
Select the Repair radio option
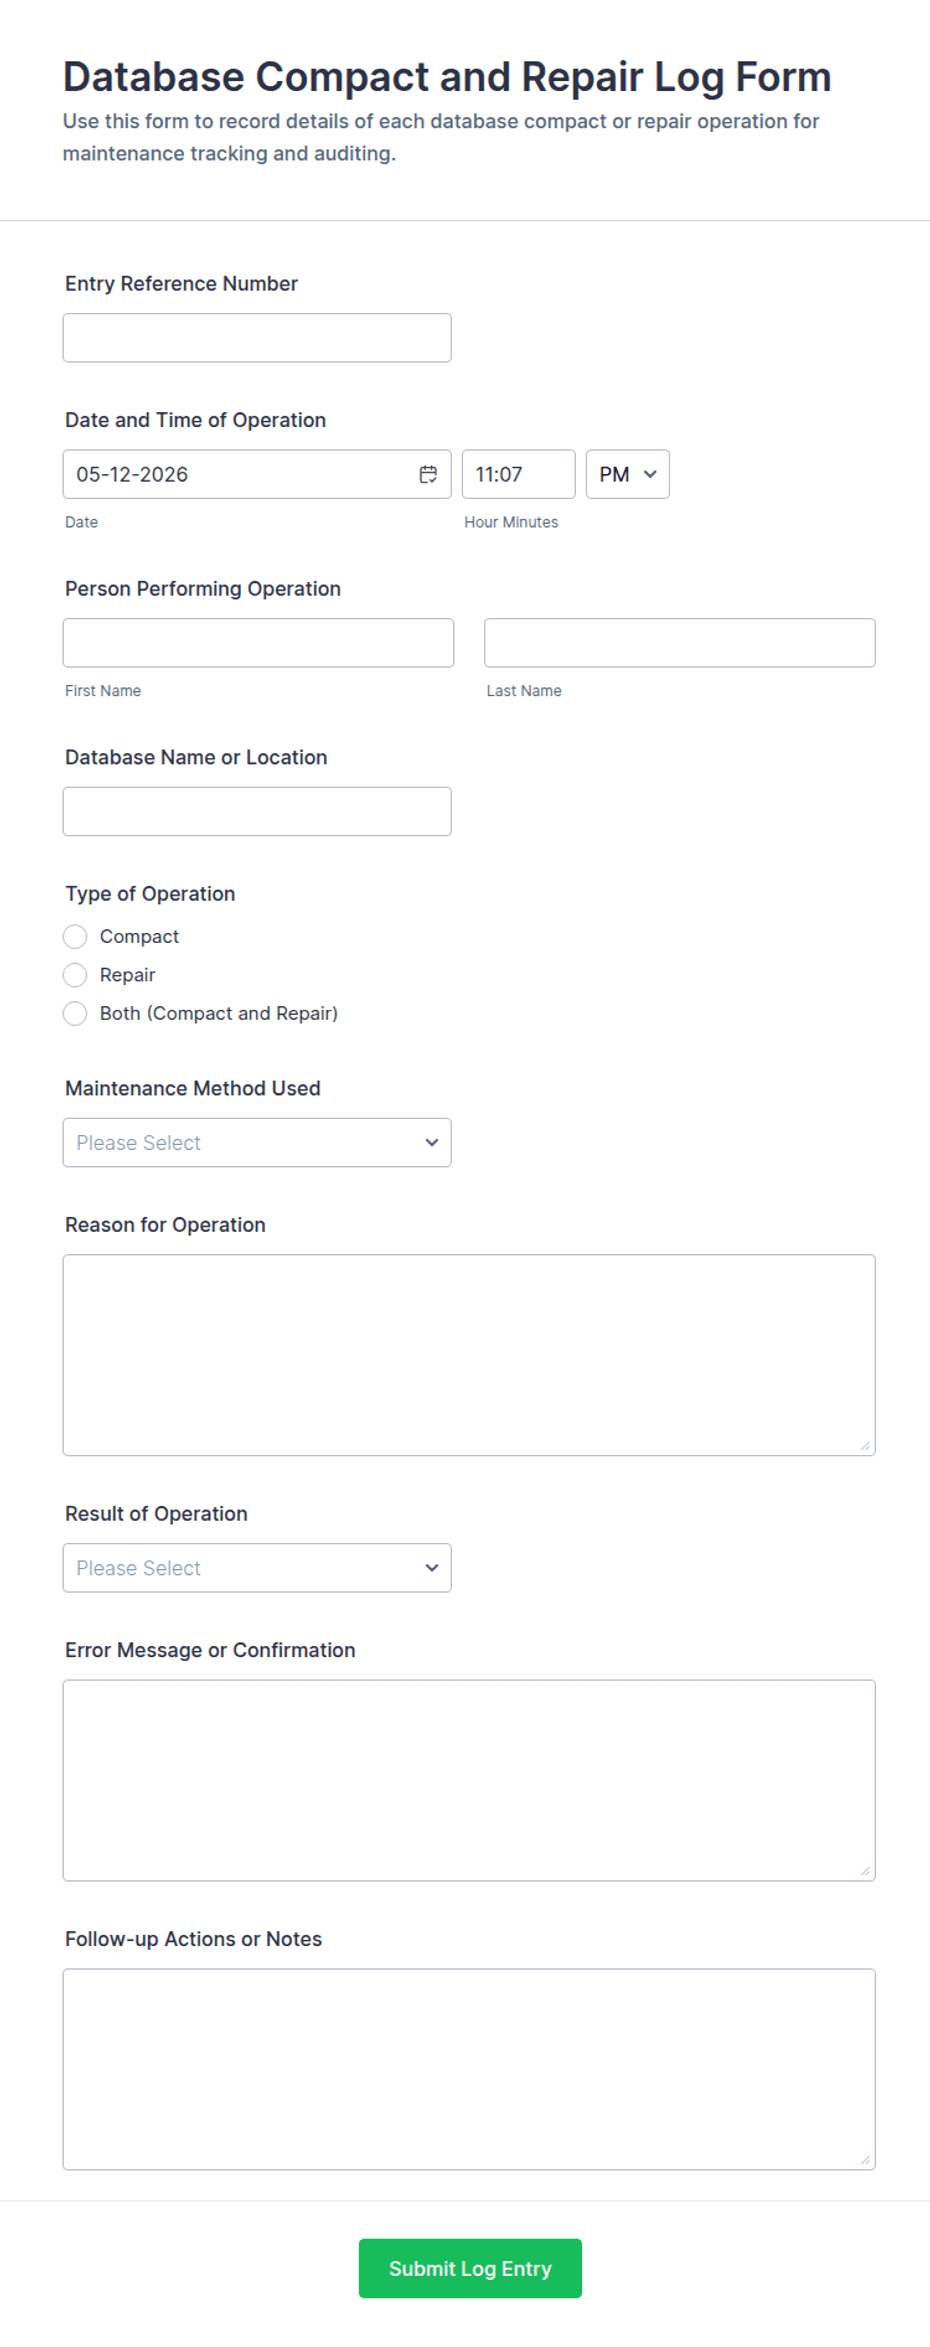click(75, 975)
